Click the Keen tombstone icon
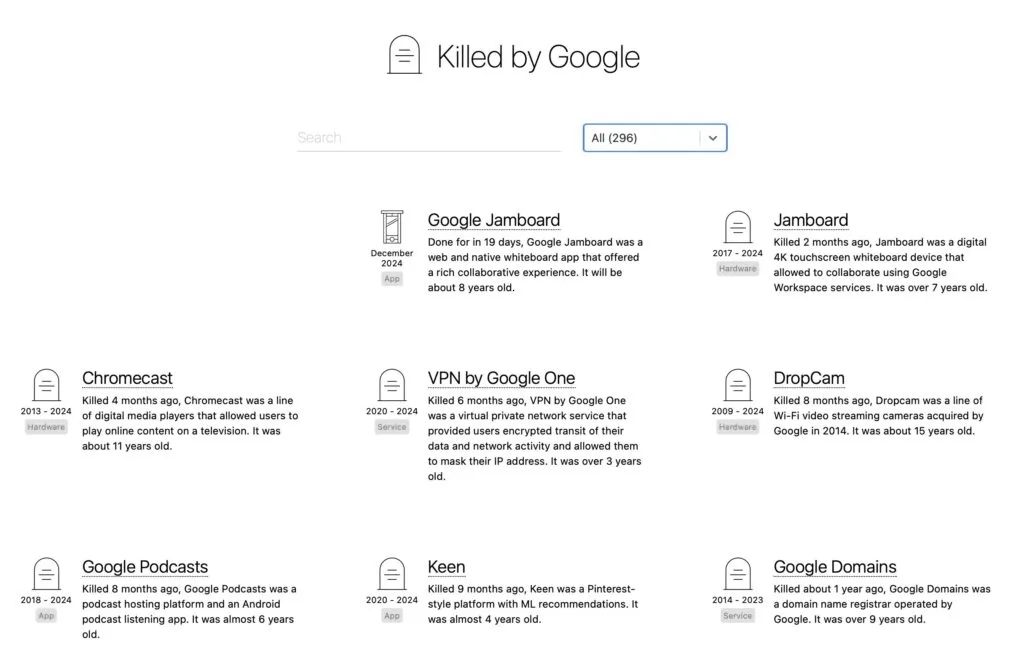Screen dimensions: 1024x670 coord(391,574)
